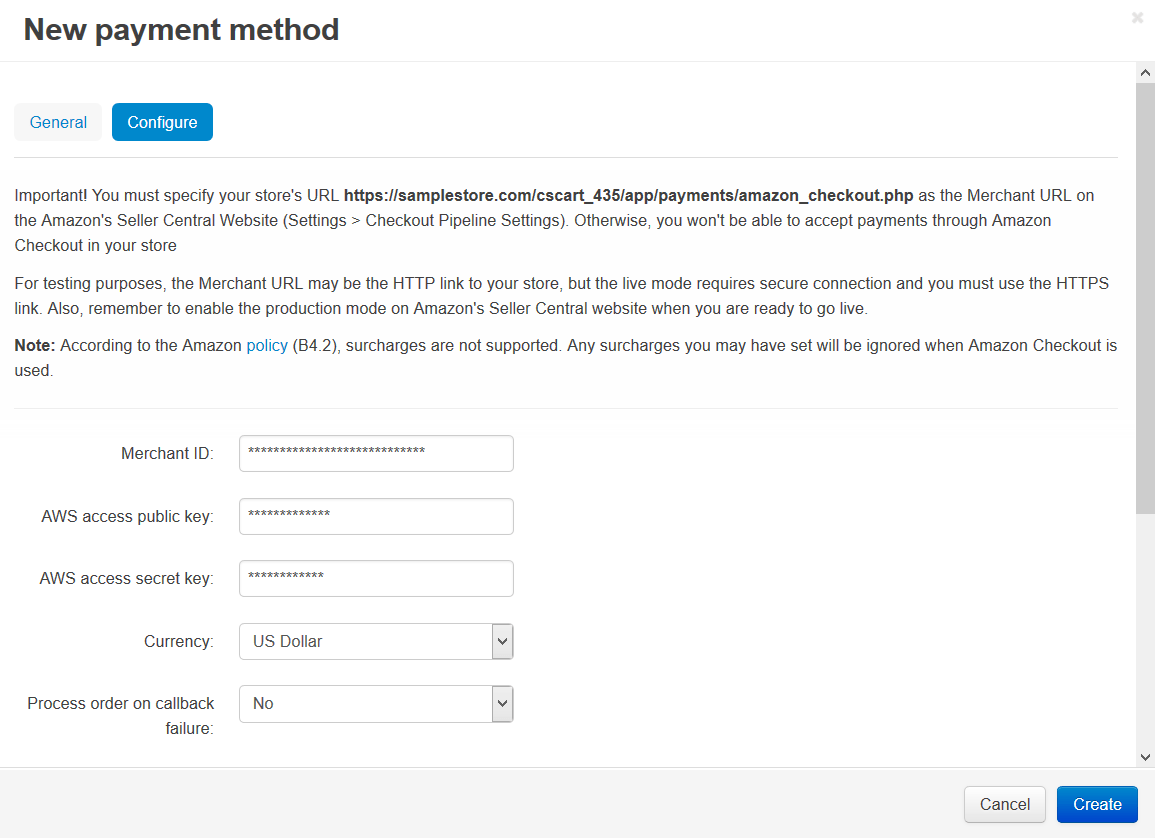The height and width of the screenshot is (838, 1155).
Task: Click the AWS access public key field
Action: (x=376, y=516)
